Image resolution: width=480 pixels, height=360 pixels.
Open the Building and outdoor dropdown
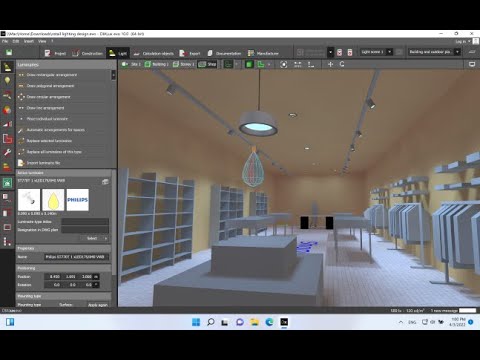coord(435,52)
